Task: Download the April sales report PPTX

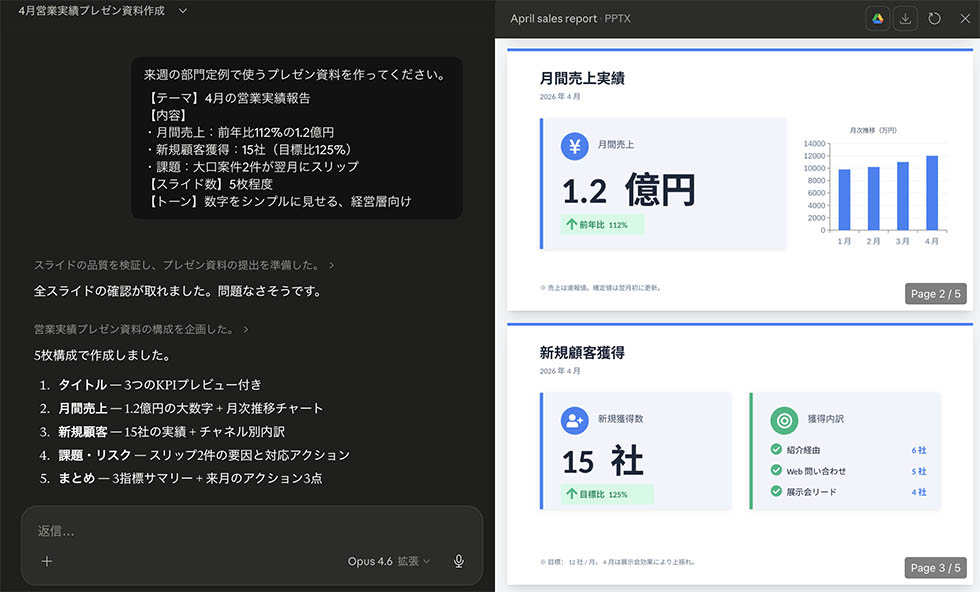Action: click(x=905, y=19)
